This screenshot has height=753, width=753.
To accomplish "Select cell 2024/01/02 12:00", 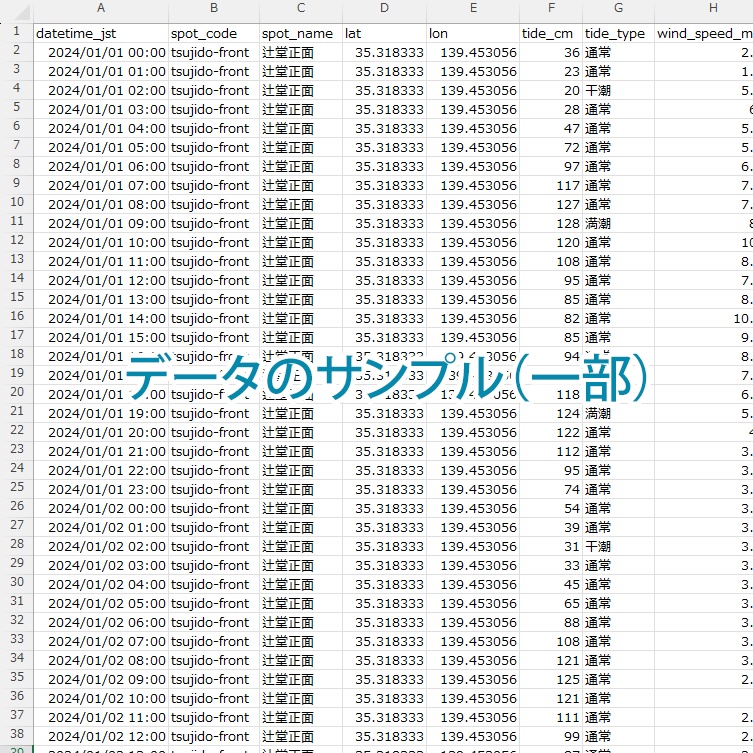I will coord(101,737).
